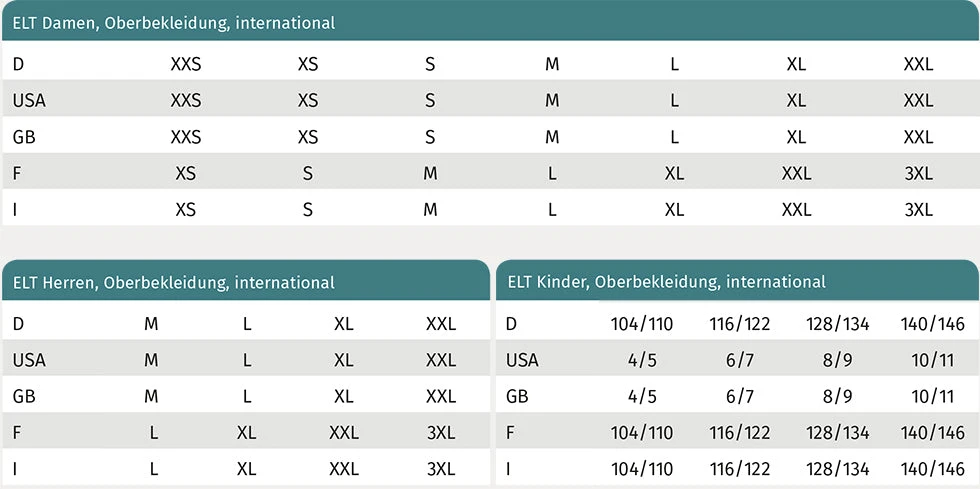Click 128/134 in the Kinder F row
Screen dimensions: 980x489
point(835,433)
